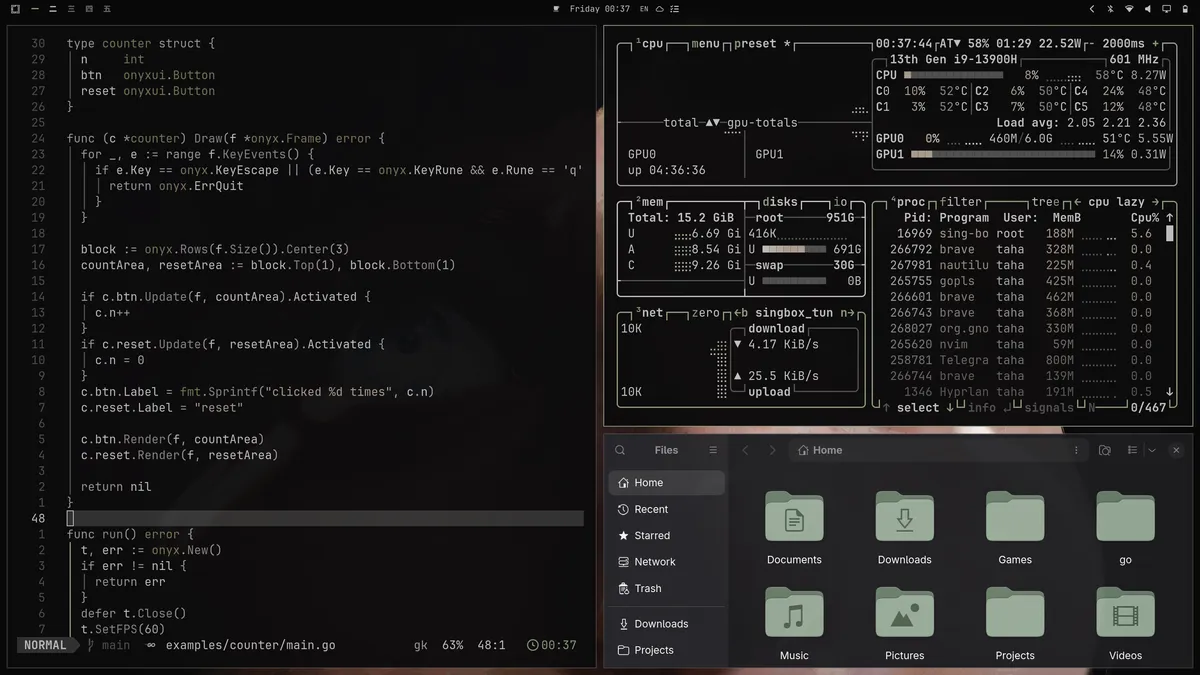Screen dimensions: 1200x675
Task: Switch to previous sort column arrow in btop
Action: click(x=1079, y=202)
